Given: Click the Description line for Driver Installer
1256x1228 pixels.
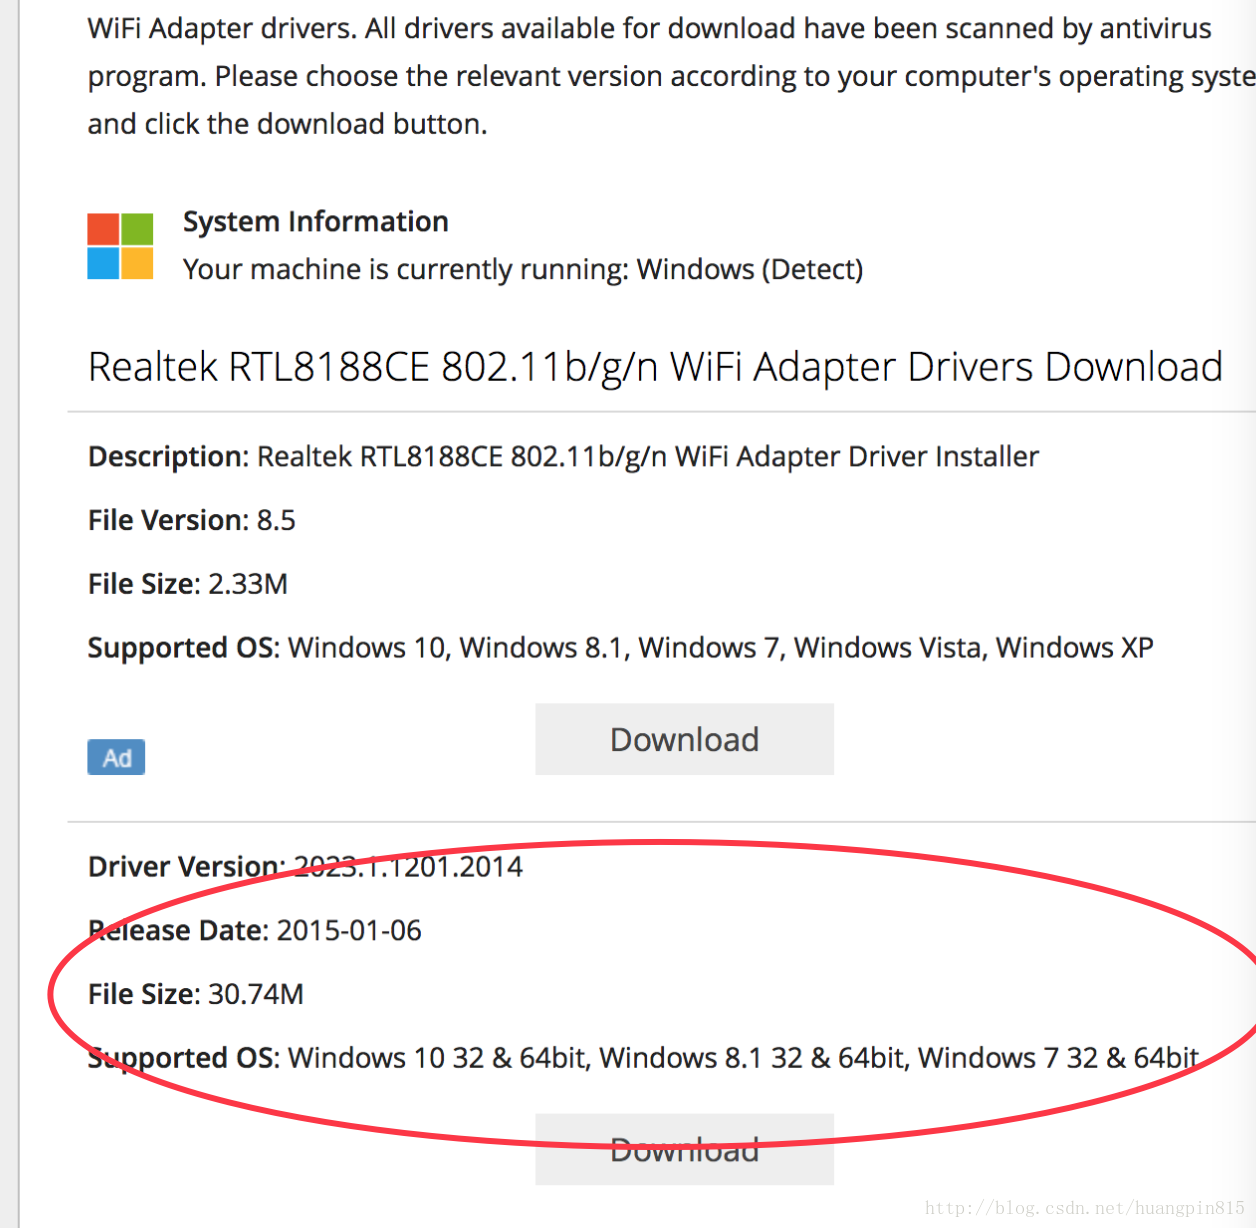Looking at the screenshot, I should (563, 456).
